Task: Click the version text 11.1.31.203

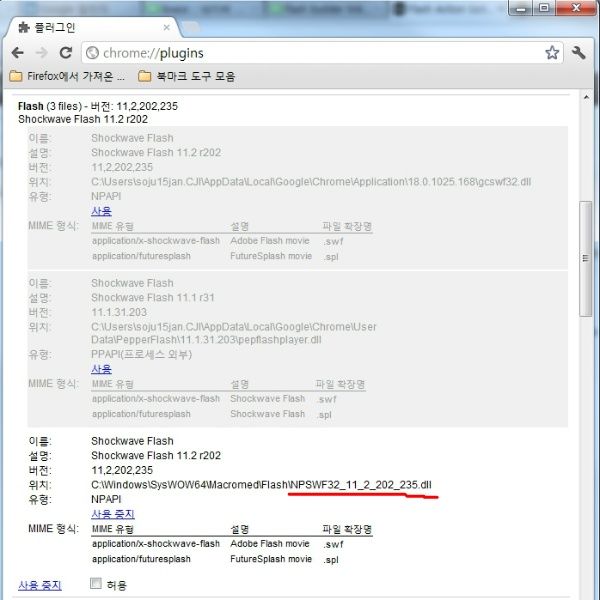Action: pyautogui.click(x=119, y=312)
